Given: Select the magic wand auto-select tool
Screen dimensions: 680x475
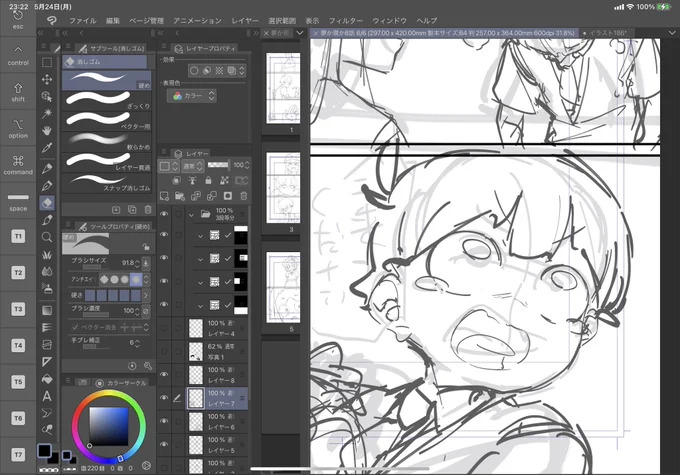Looking at the screenshot, I should click(47, 113).
